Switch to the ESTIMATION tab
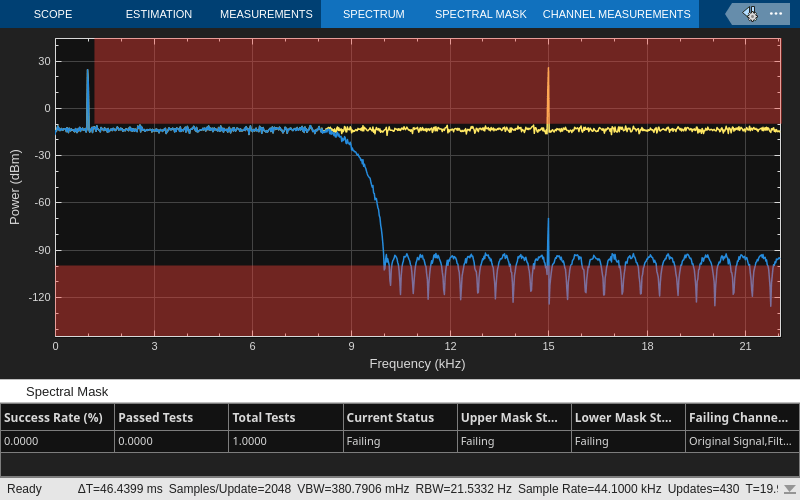The width and height of the screenshot is (800, 500). coord(159,14)
